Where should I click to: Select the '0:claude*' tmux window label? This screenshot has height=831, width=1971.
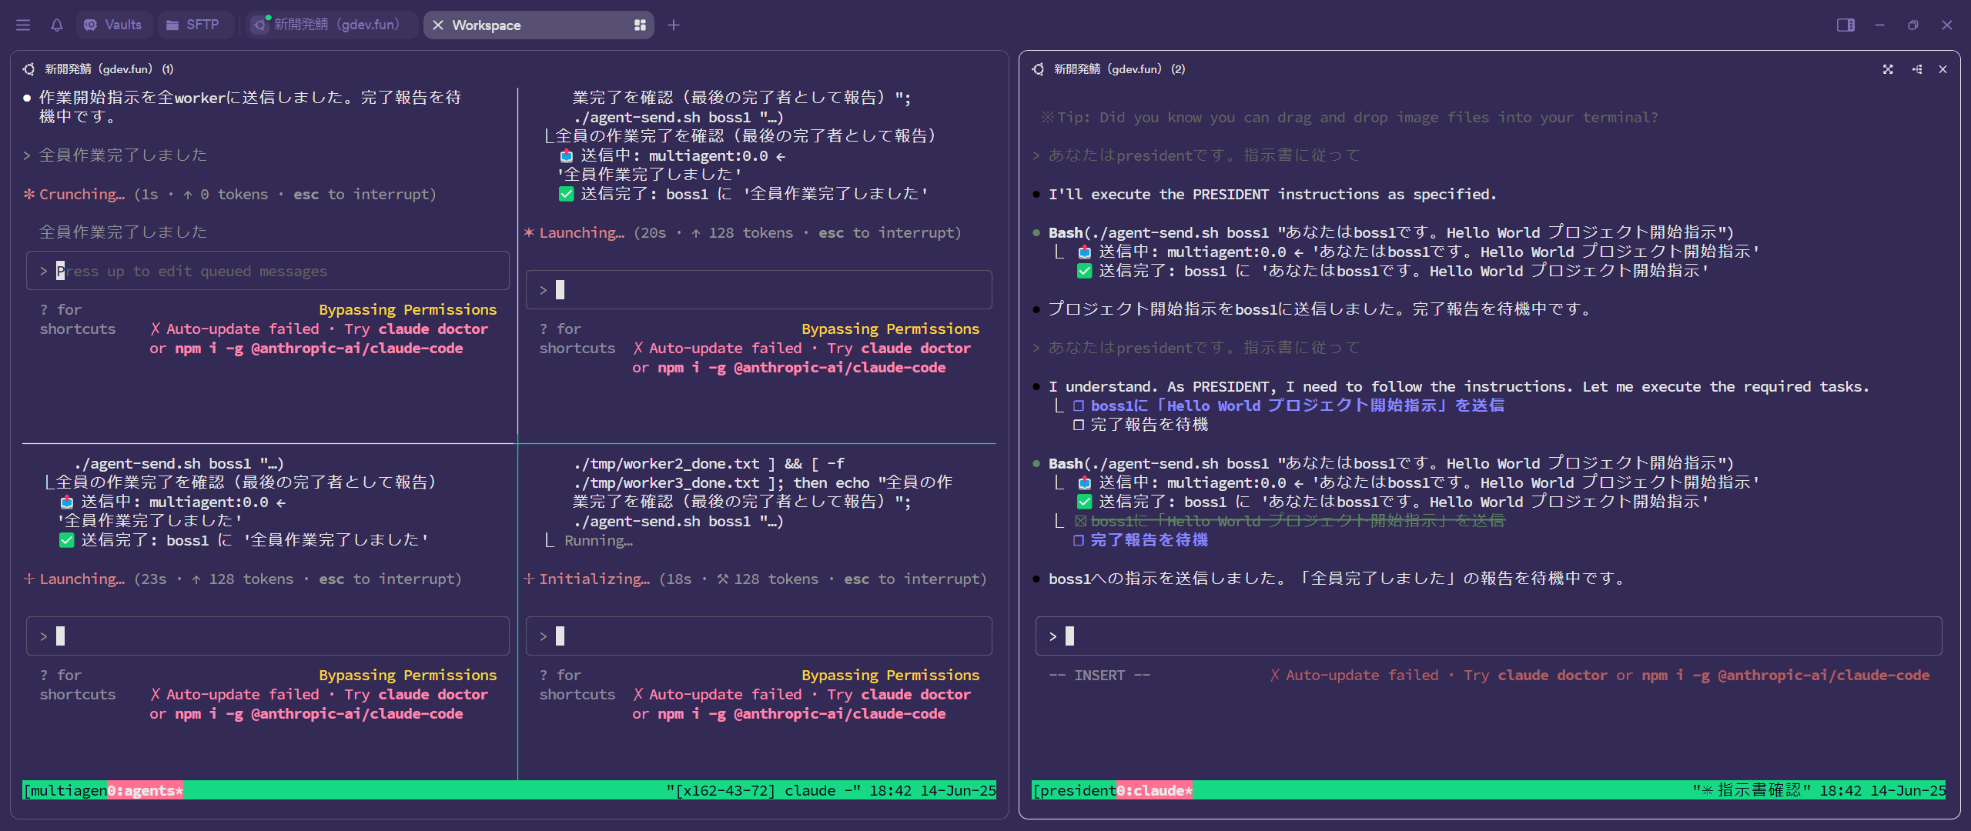point(1155,791)
